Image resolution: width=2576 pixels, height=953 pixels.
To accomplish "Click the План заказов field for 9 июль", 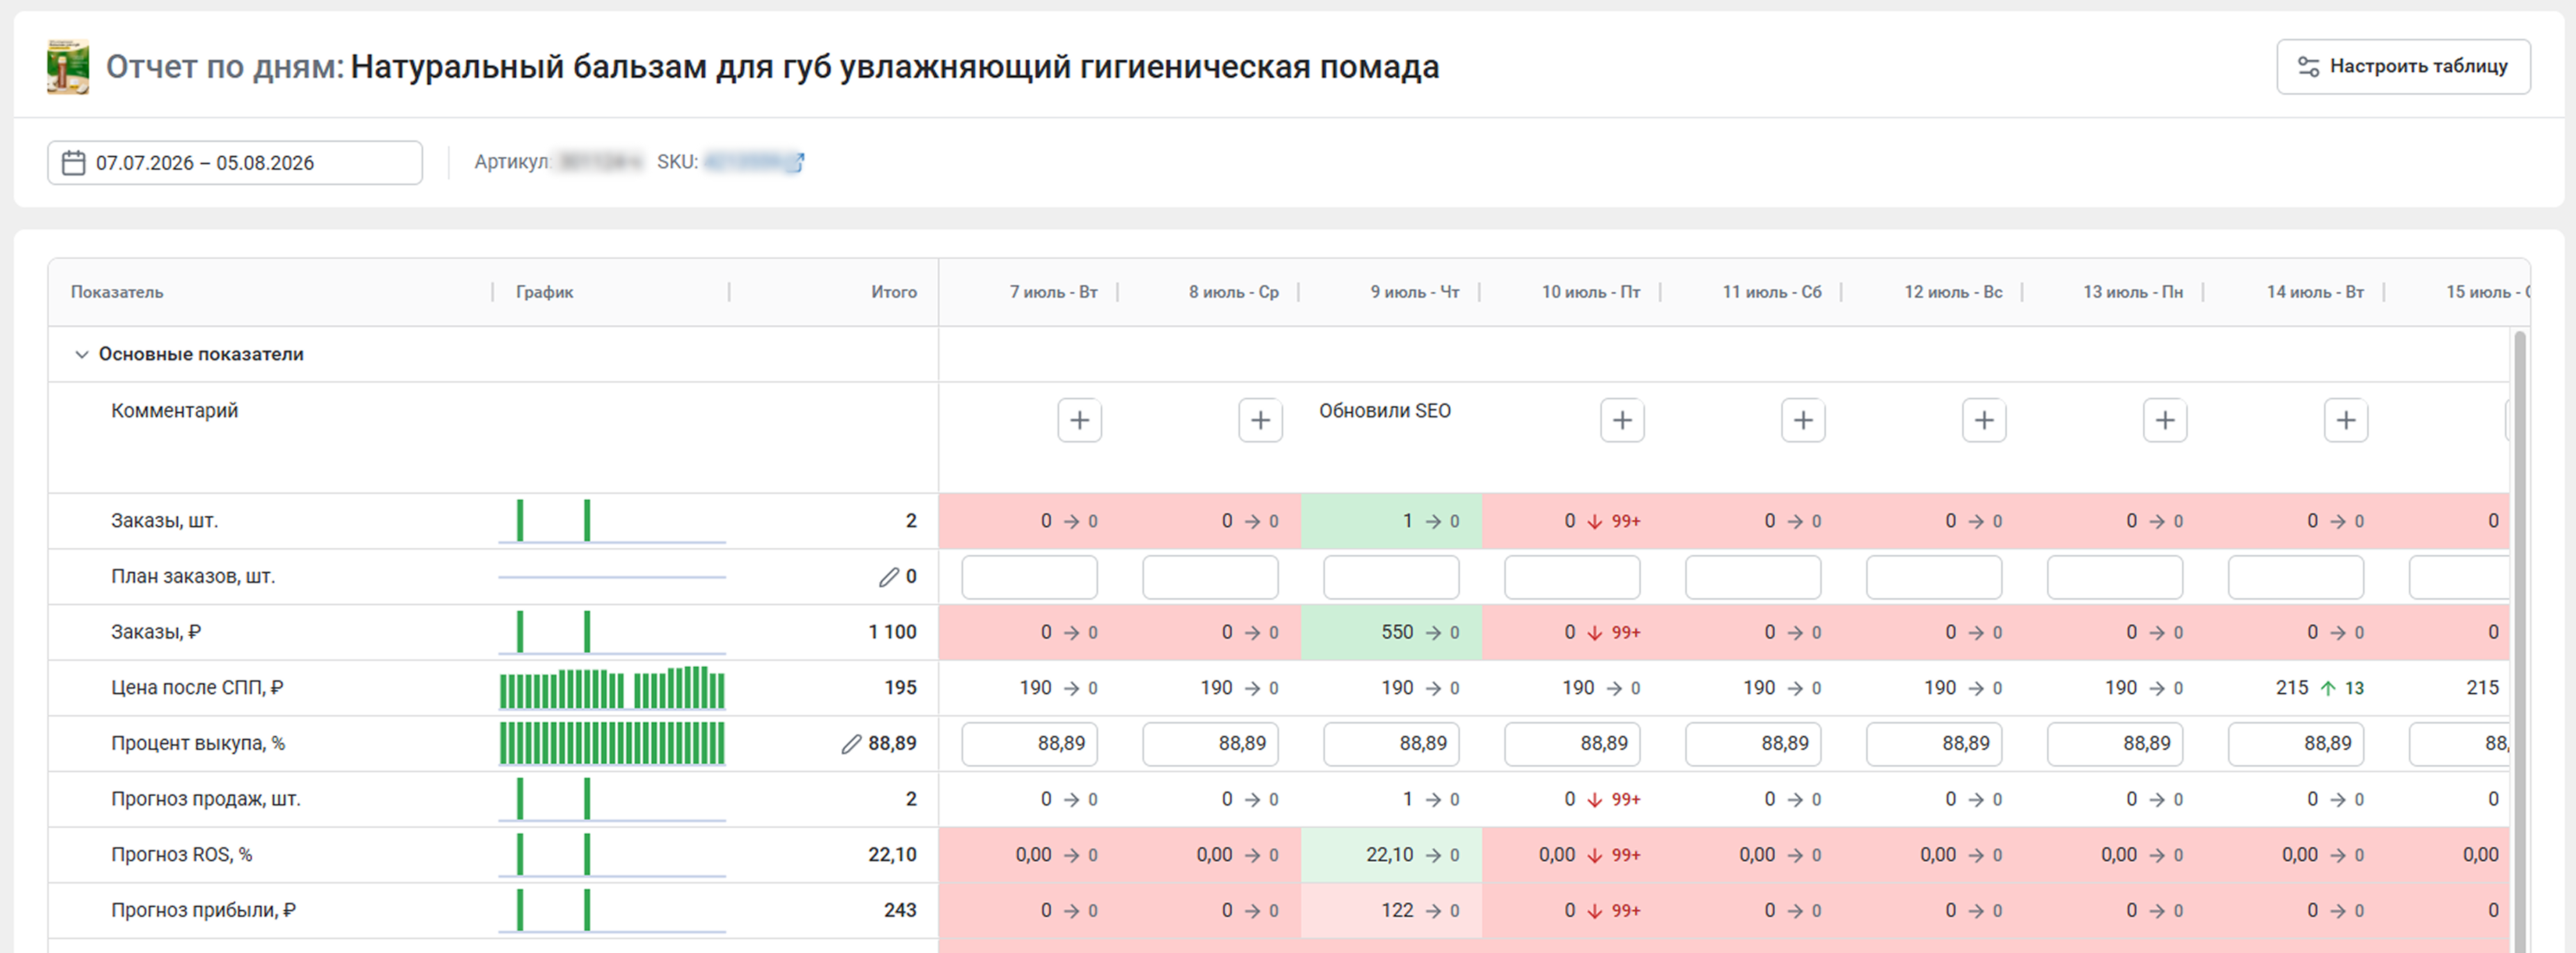I will [x=1391, y=577].
